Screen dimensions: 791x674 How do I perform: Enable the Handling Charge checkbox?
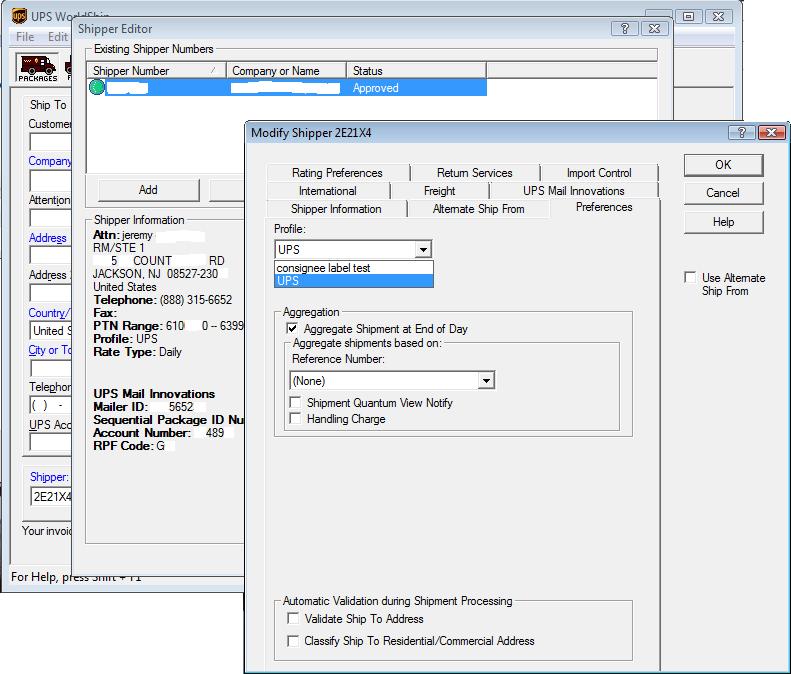[x=295, y=418]
